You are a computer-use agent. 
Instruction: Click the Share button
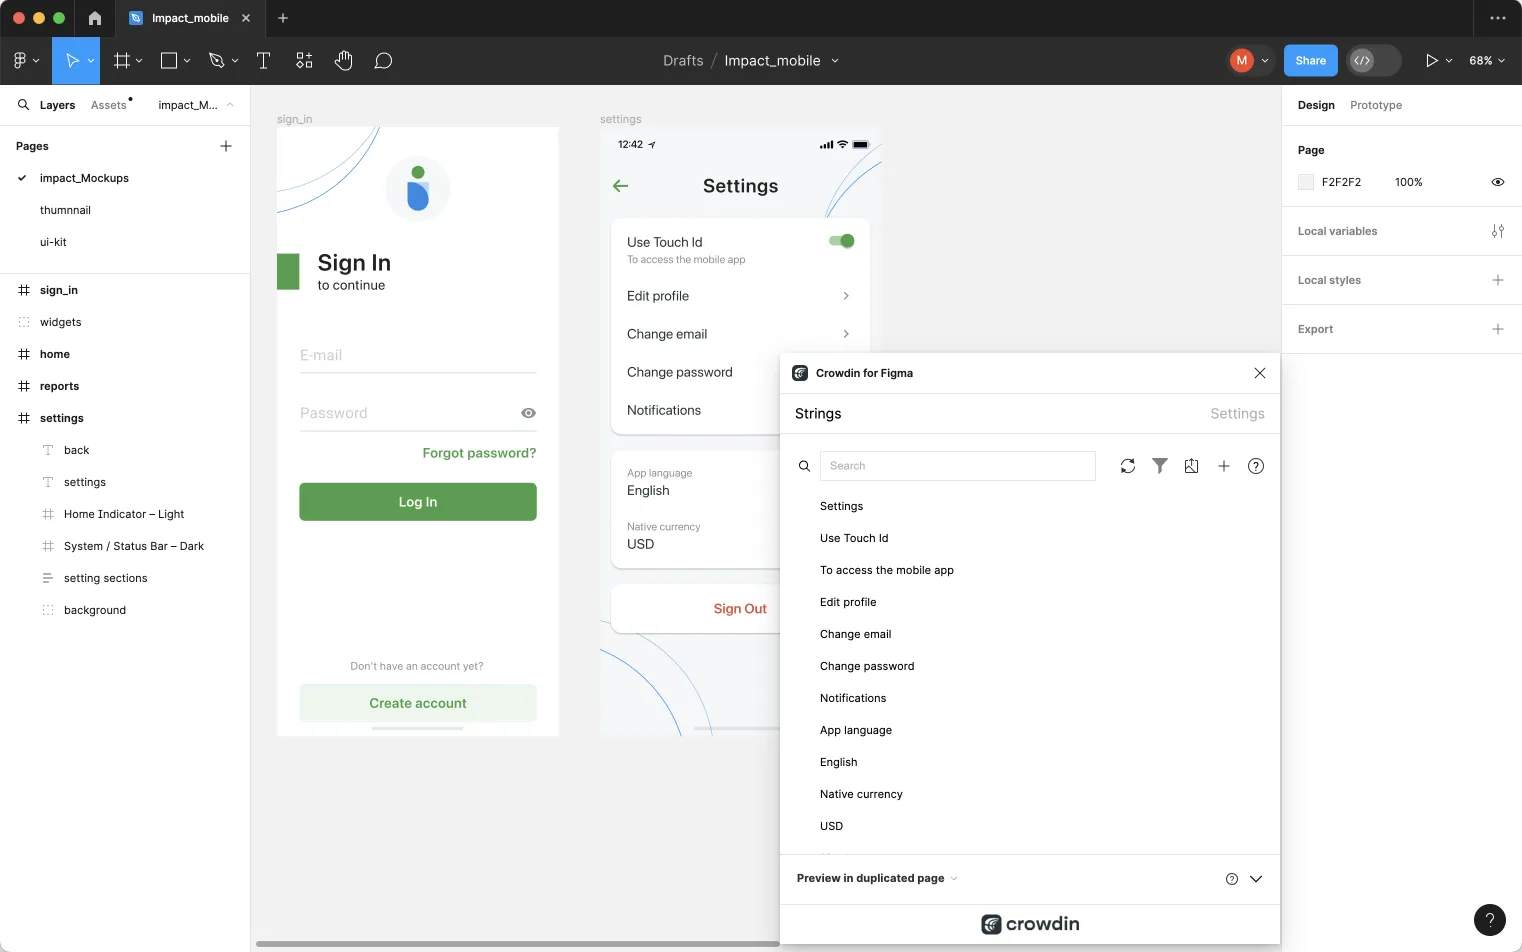1311,61
